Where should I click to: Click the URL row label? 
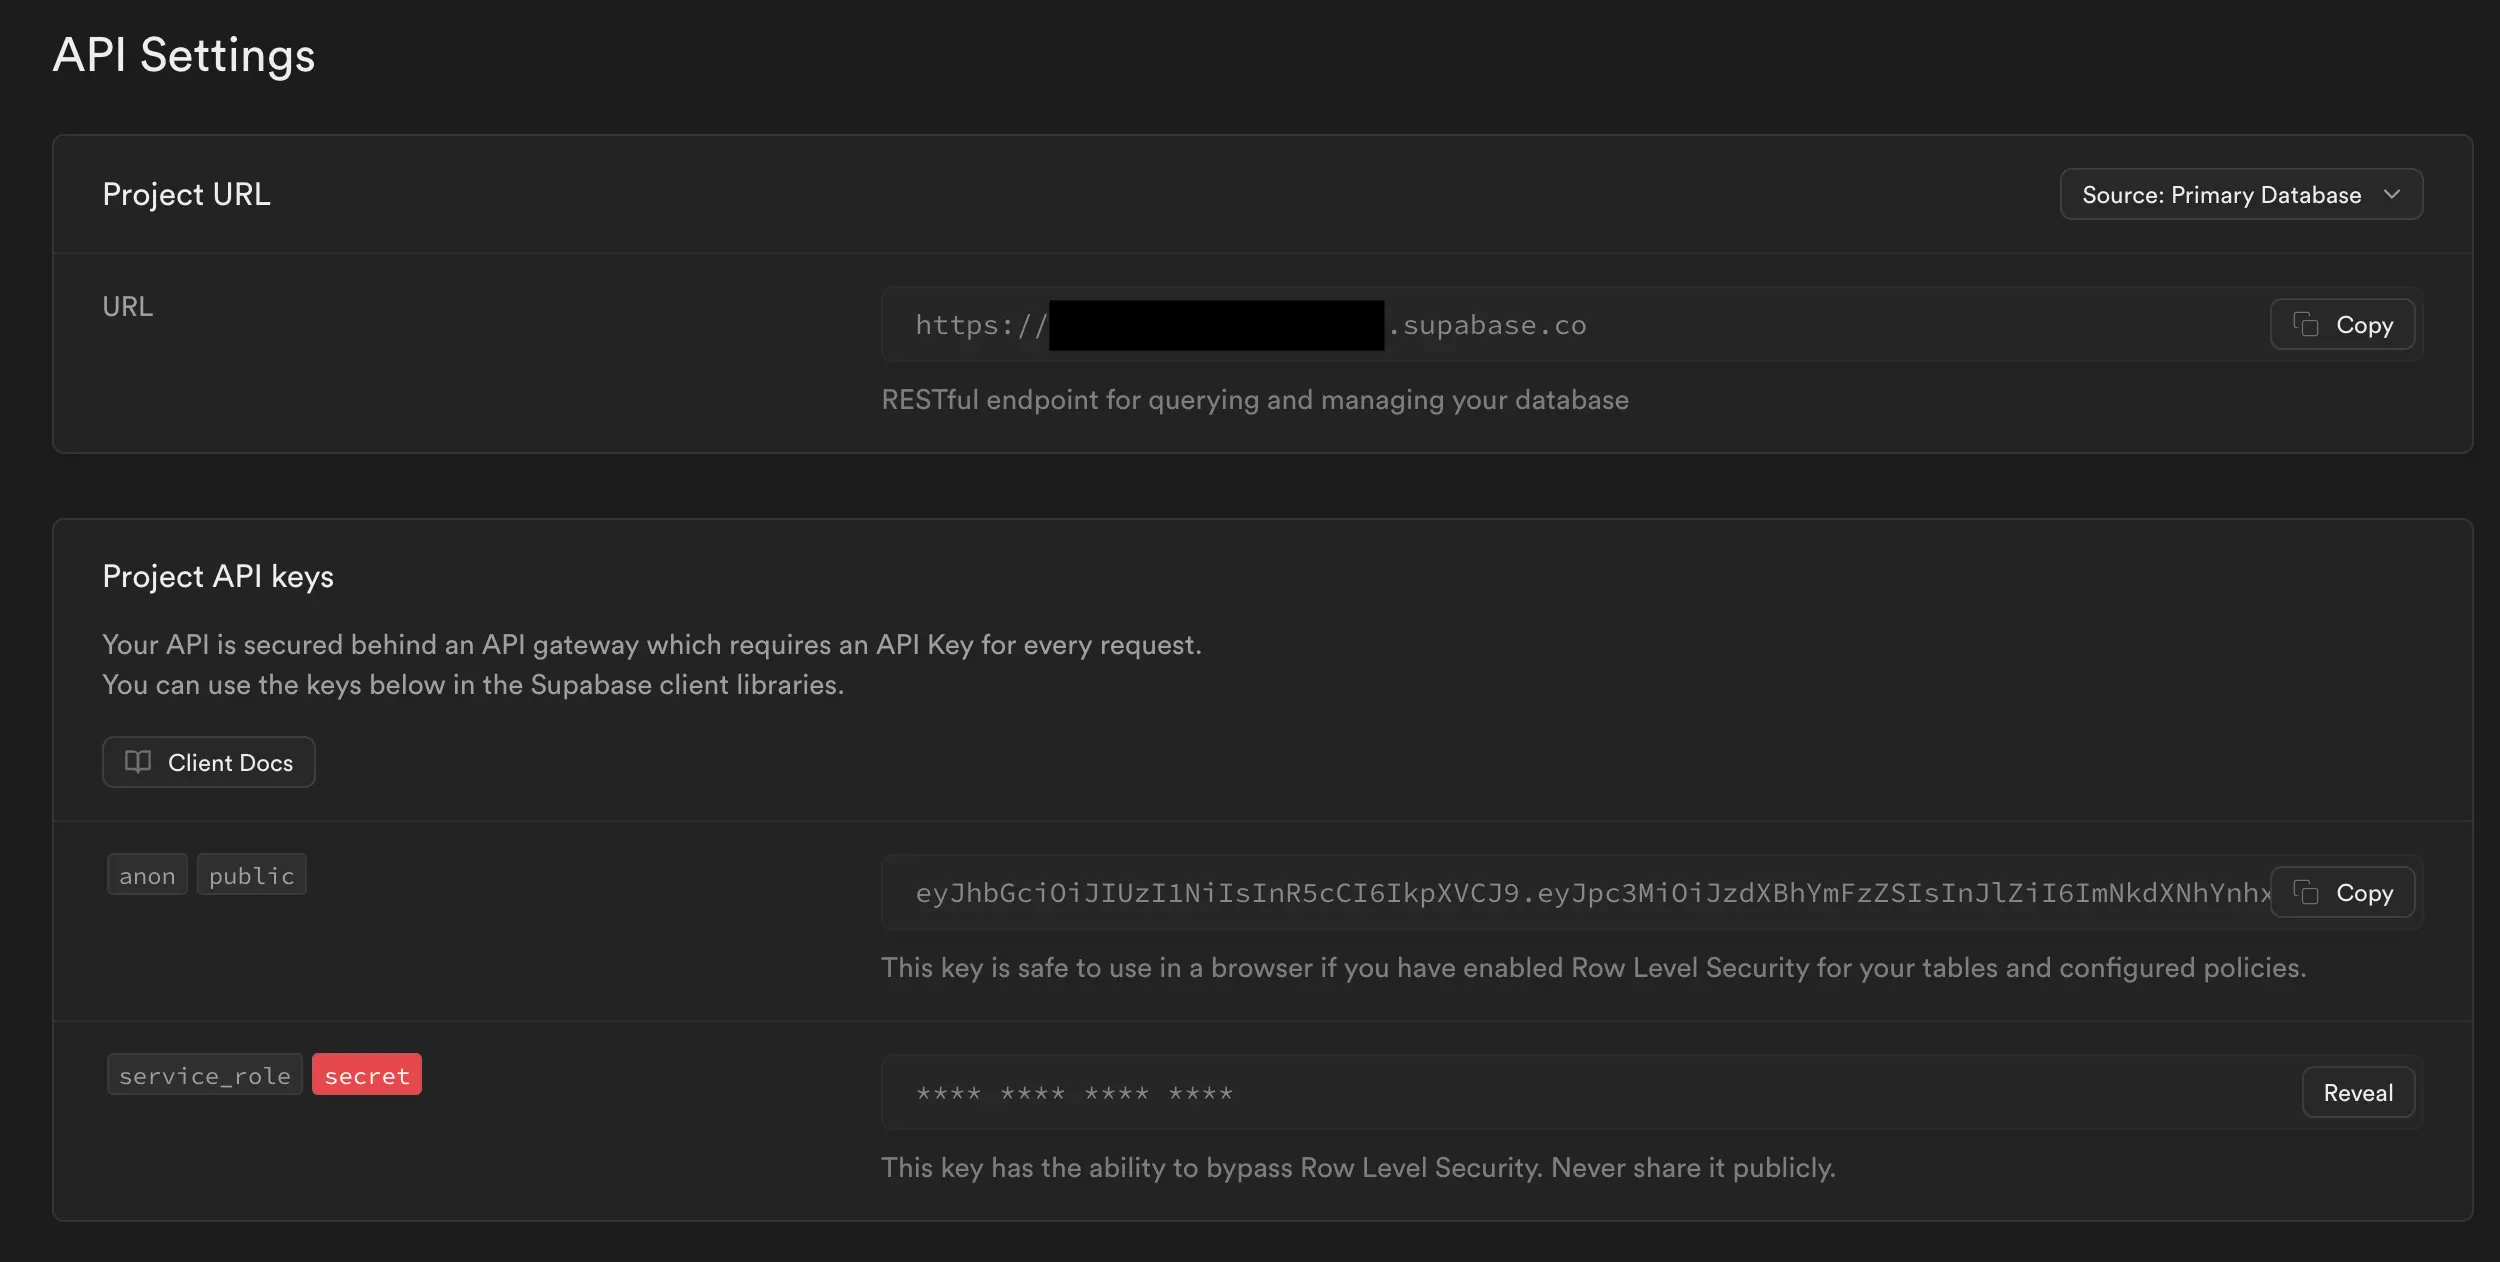click(x=127, y=307)
